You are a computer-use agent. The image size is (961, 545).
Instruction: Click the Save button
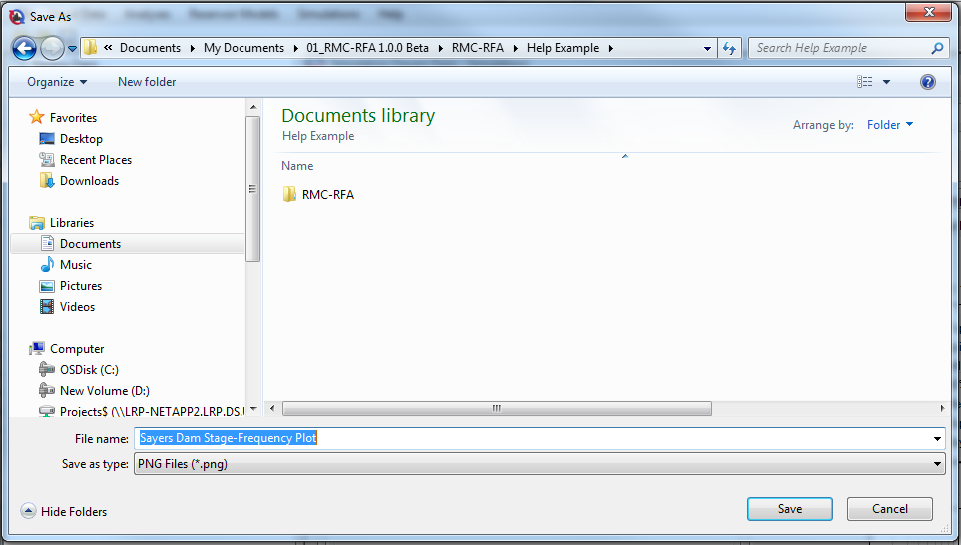coord(789,509)
